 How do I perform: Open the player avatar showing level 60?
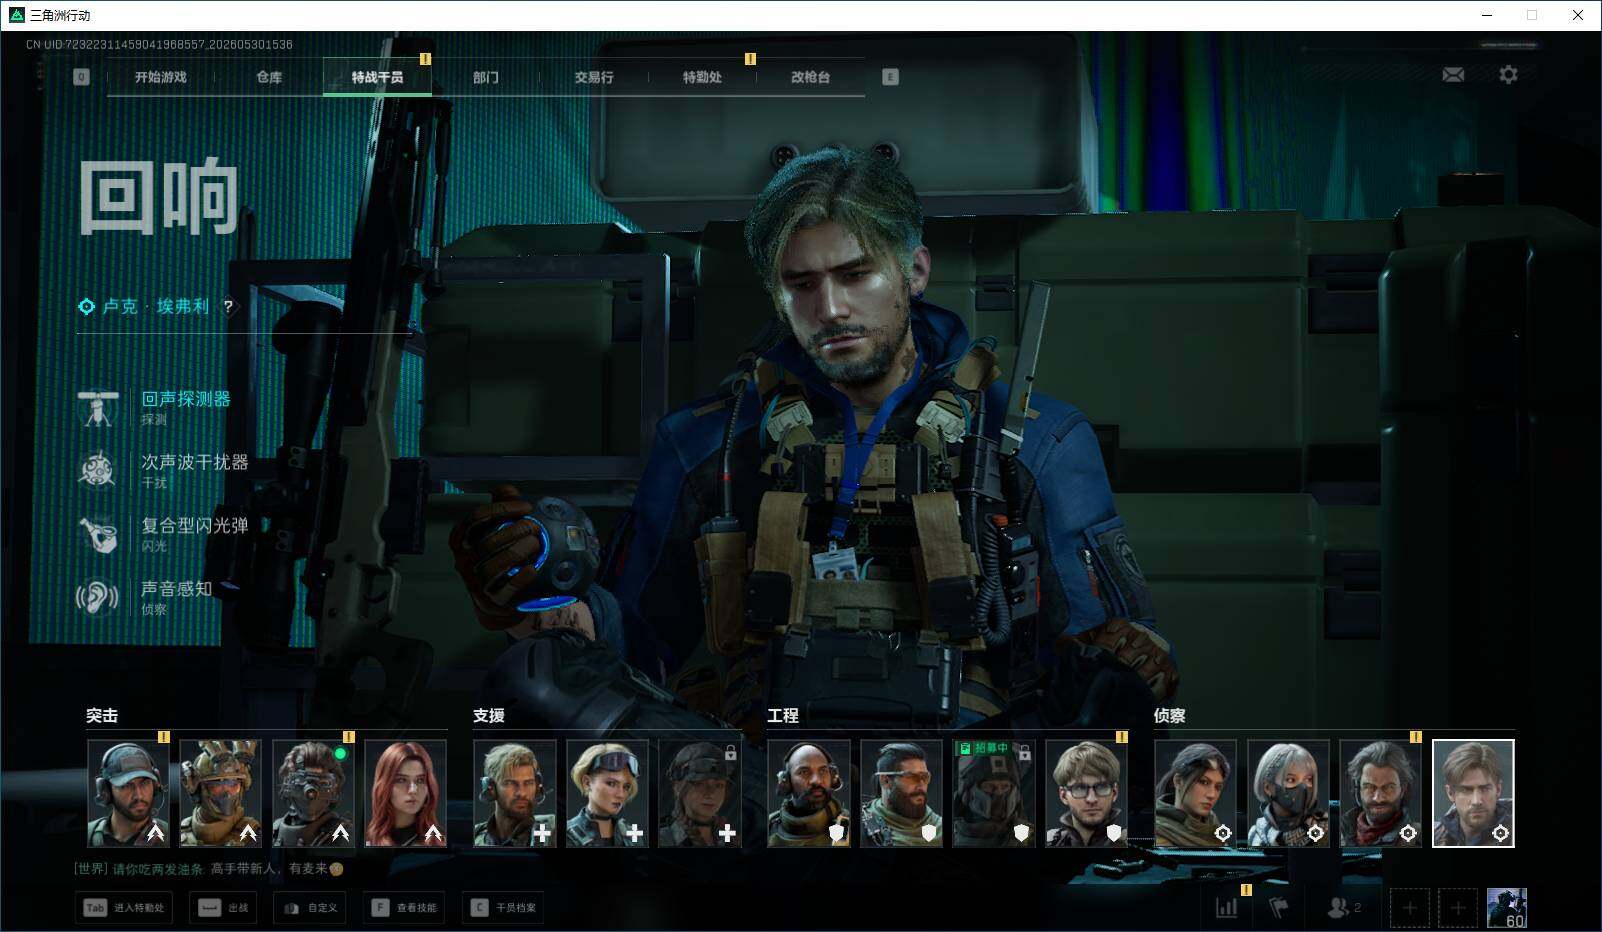tap(1507, 908)
